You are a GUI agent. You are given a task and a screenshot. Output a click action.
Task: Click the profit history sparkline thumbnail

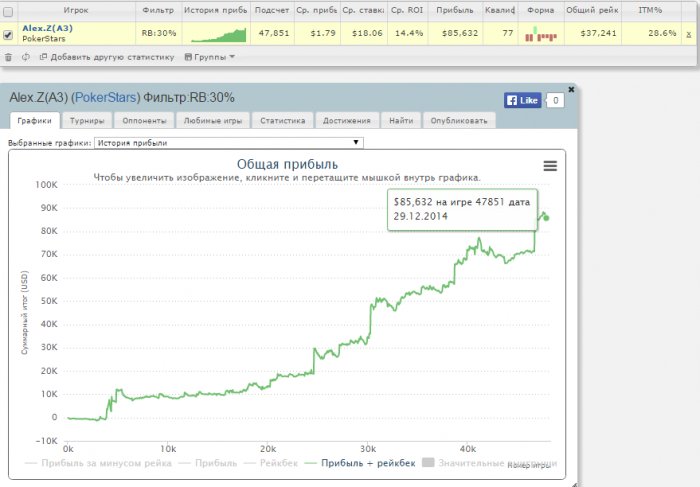[219, 34]
